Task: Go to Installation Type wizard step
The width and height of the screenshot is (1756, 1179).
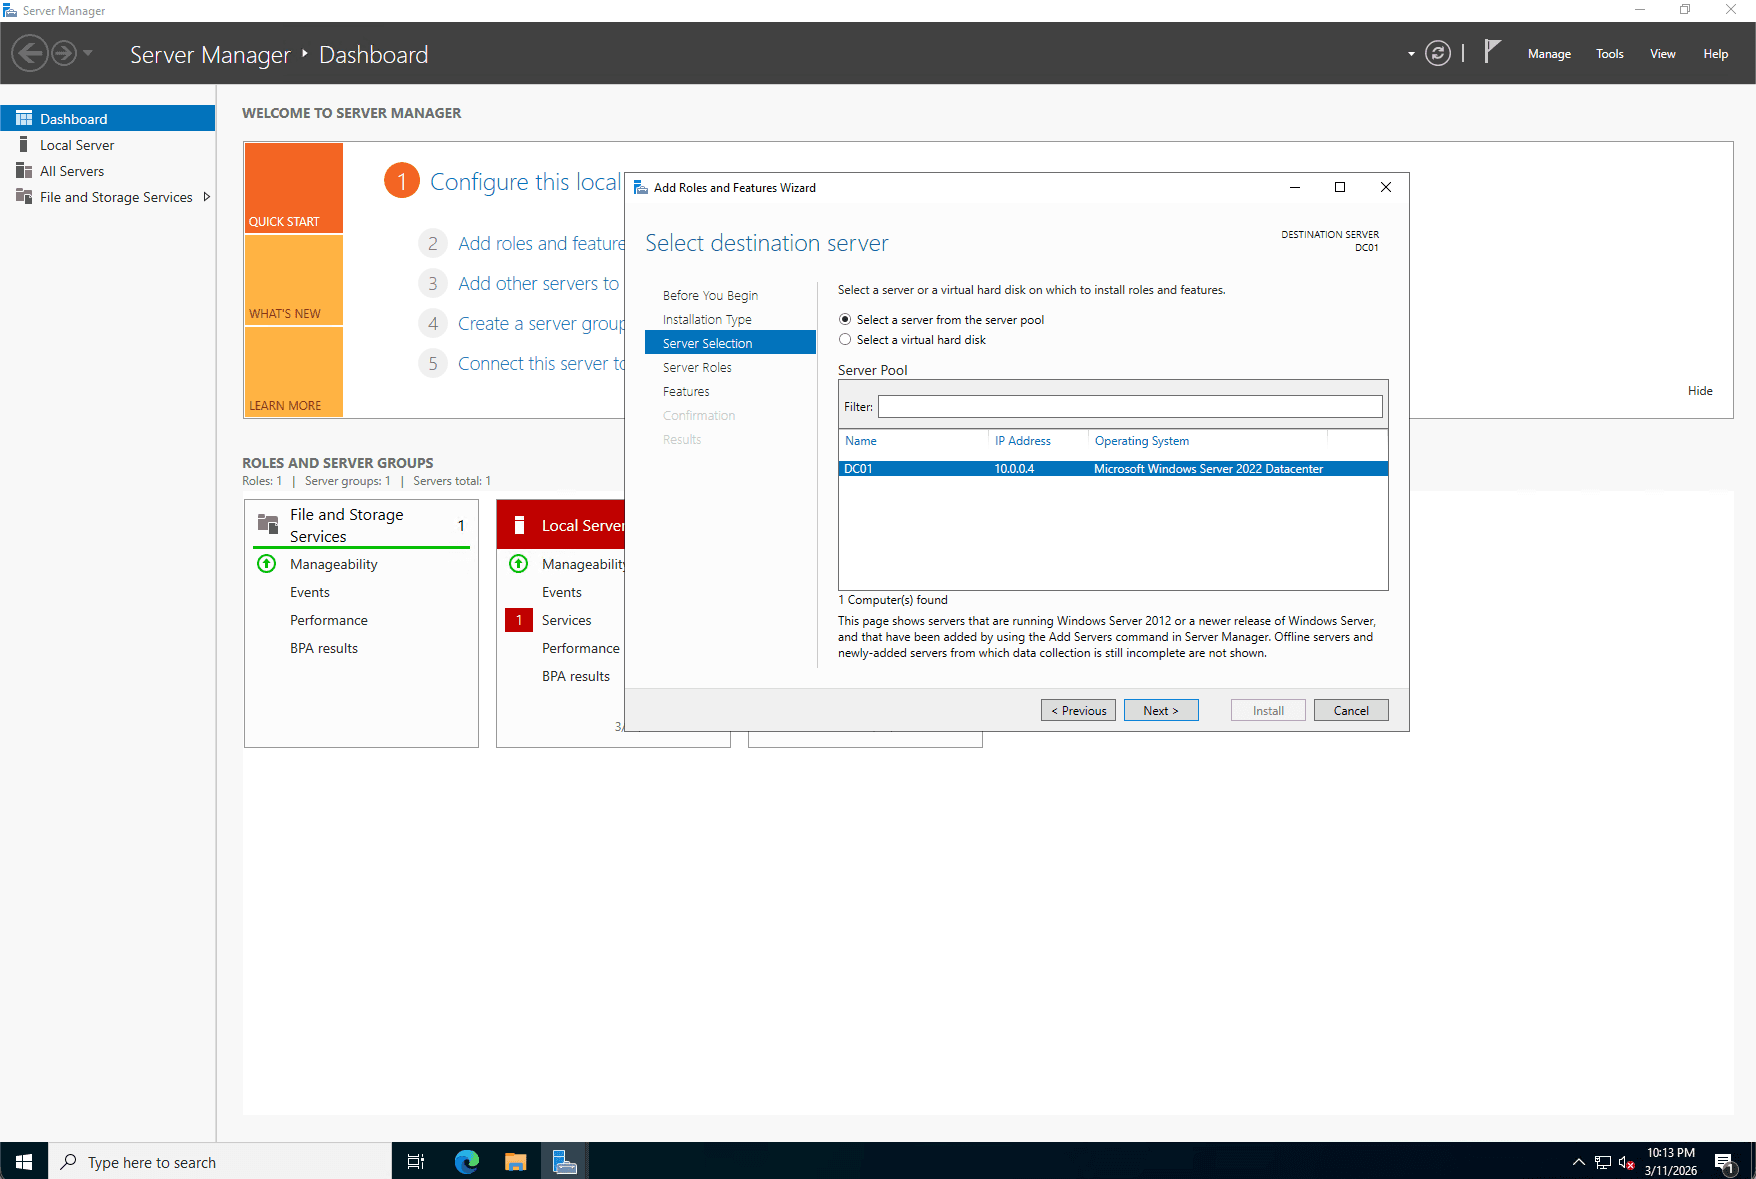Action: tap(707, 319)
